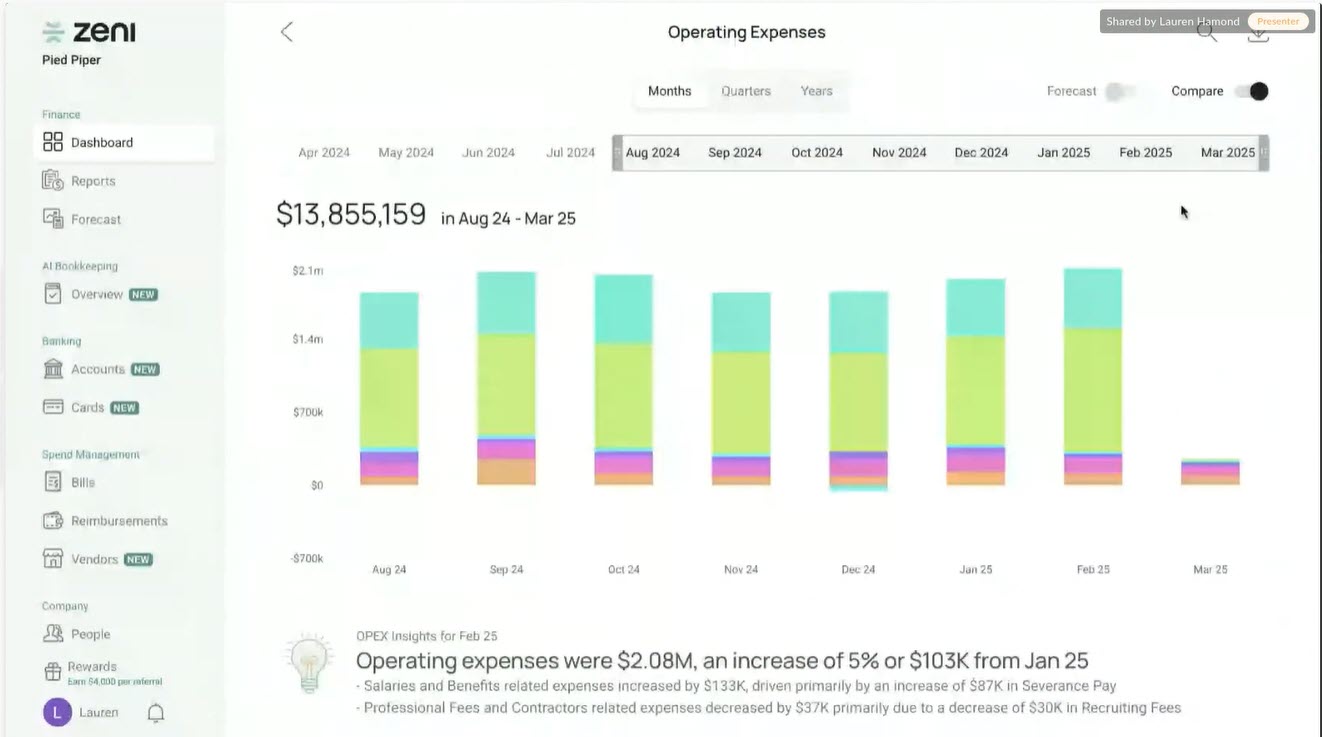Open the Reimbursements icon in sidebar
1322x737 pixels.
click(x=53, y=521)
